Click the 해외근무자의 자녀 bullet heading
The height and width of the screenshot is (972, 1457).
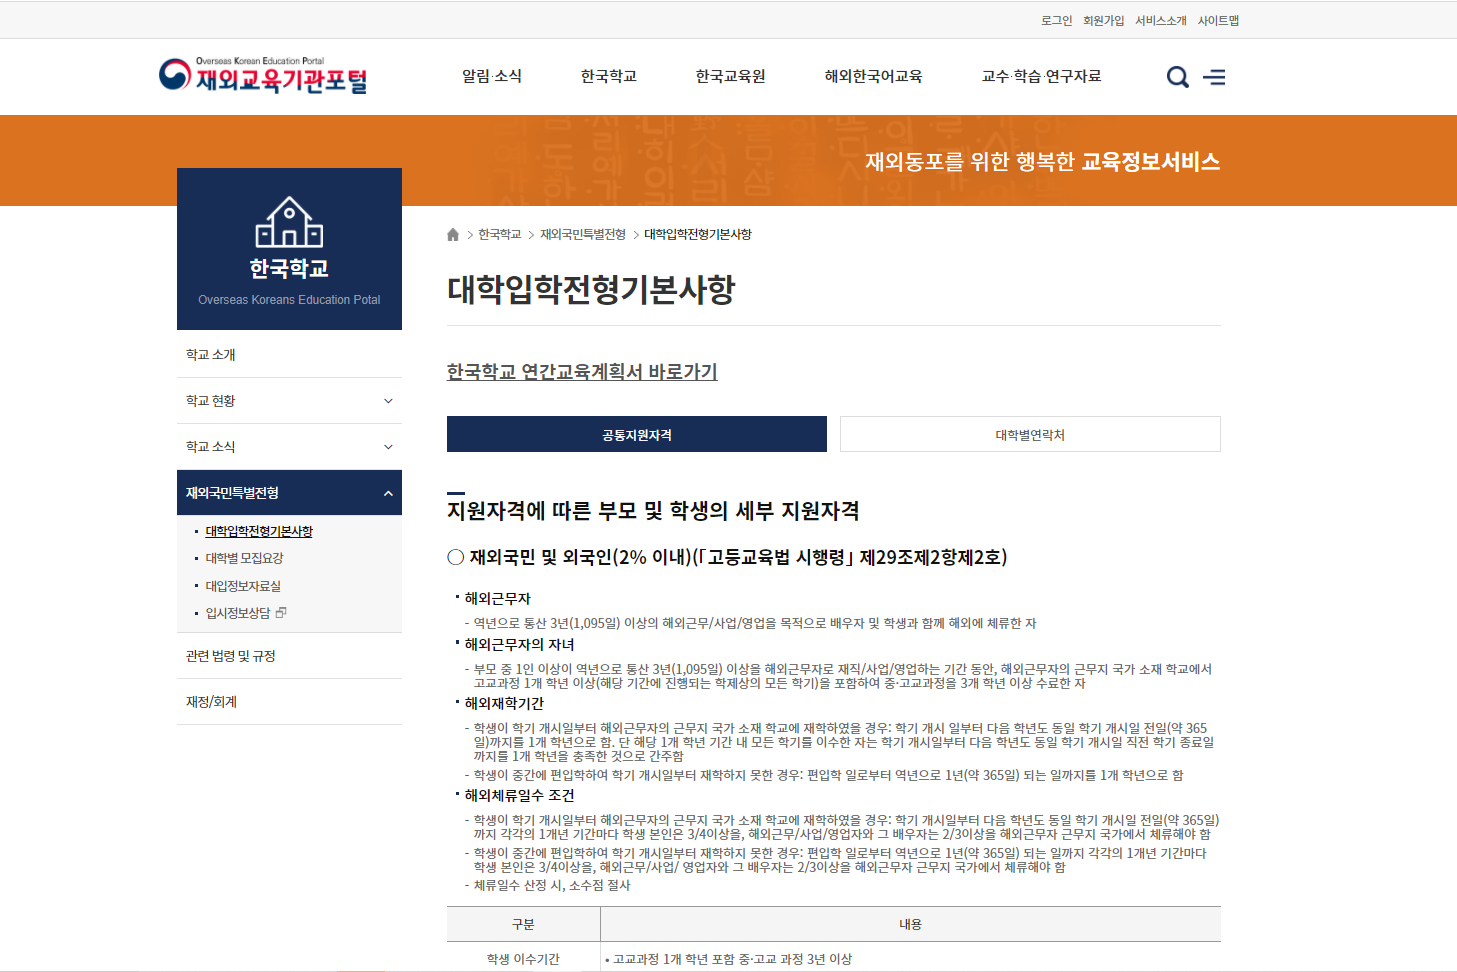pos(519,645)
